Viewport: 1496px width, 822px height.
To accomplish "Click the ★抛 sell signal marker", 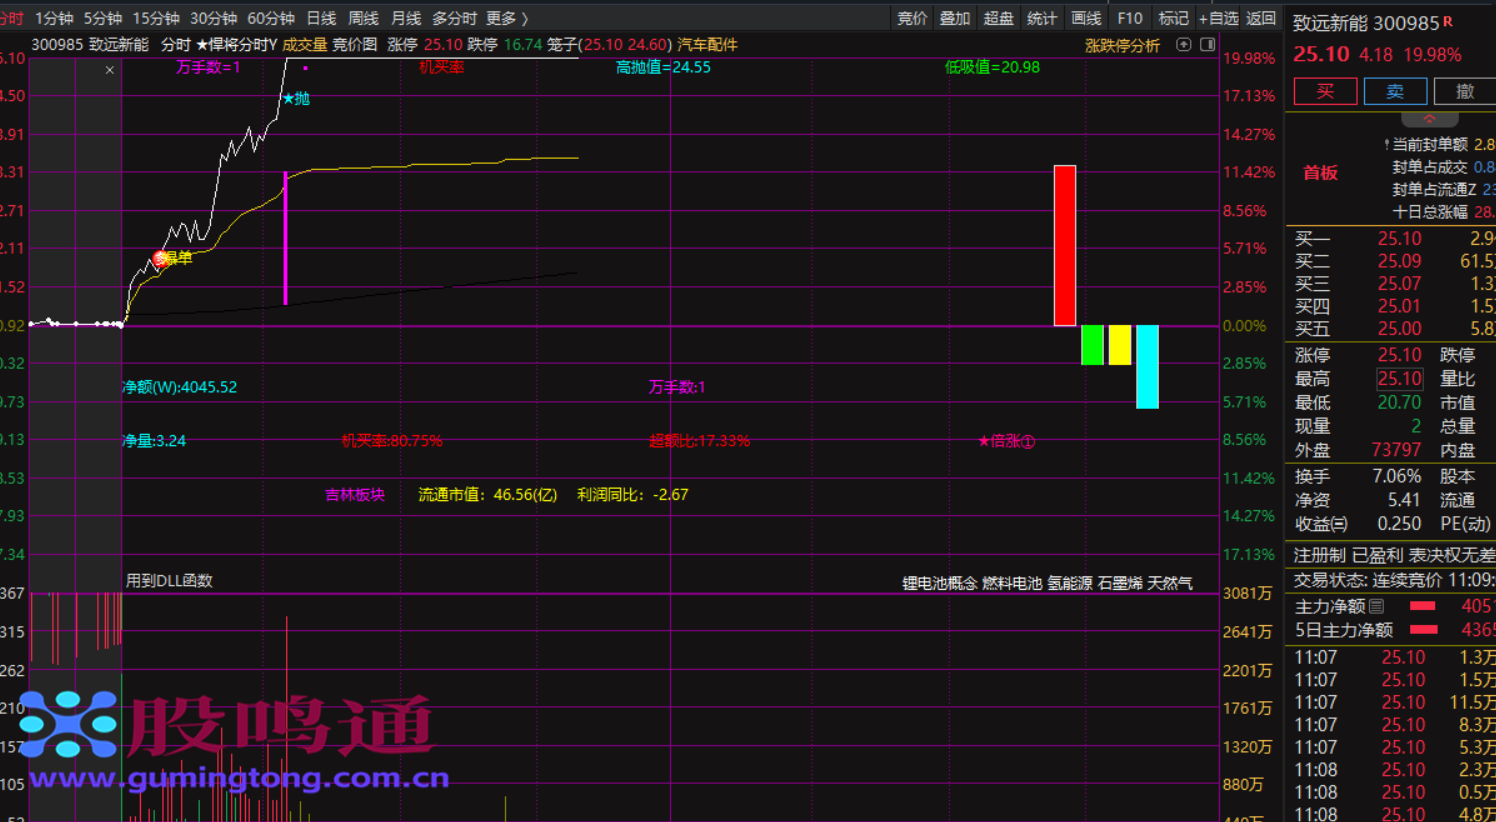I will (296, 98).
